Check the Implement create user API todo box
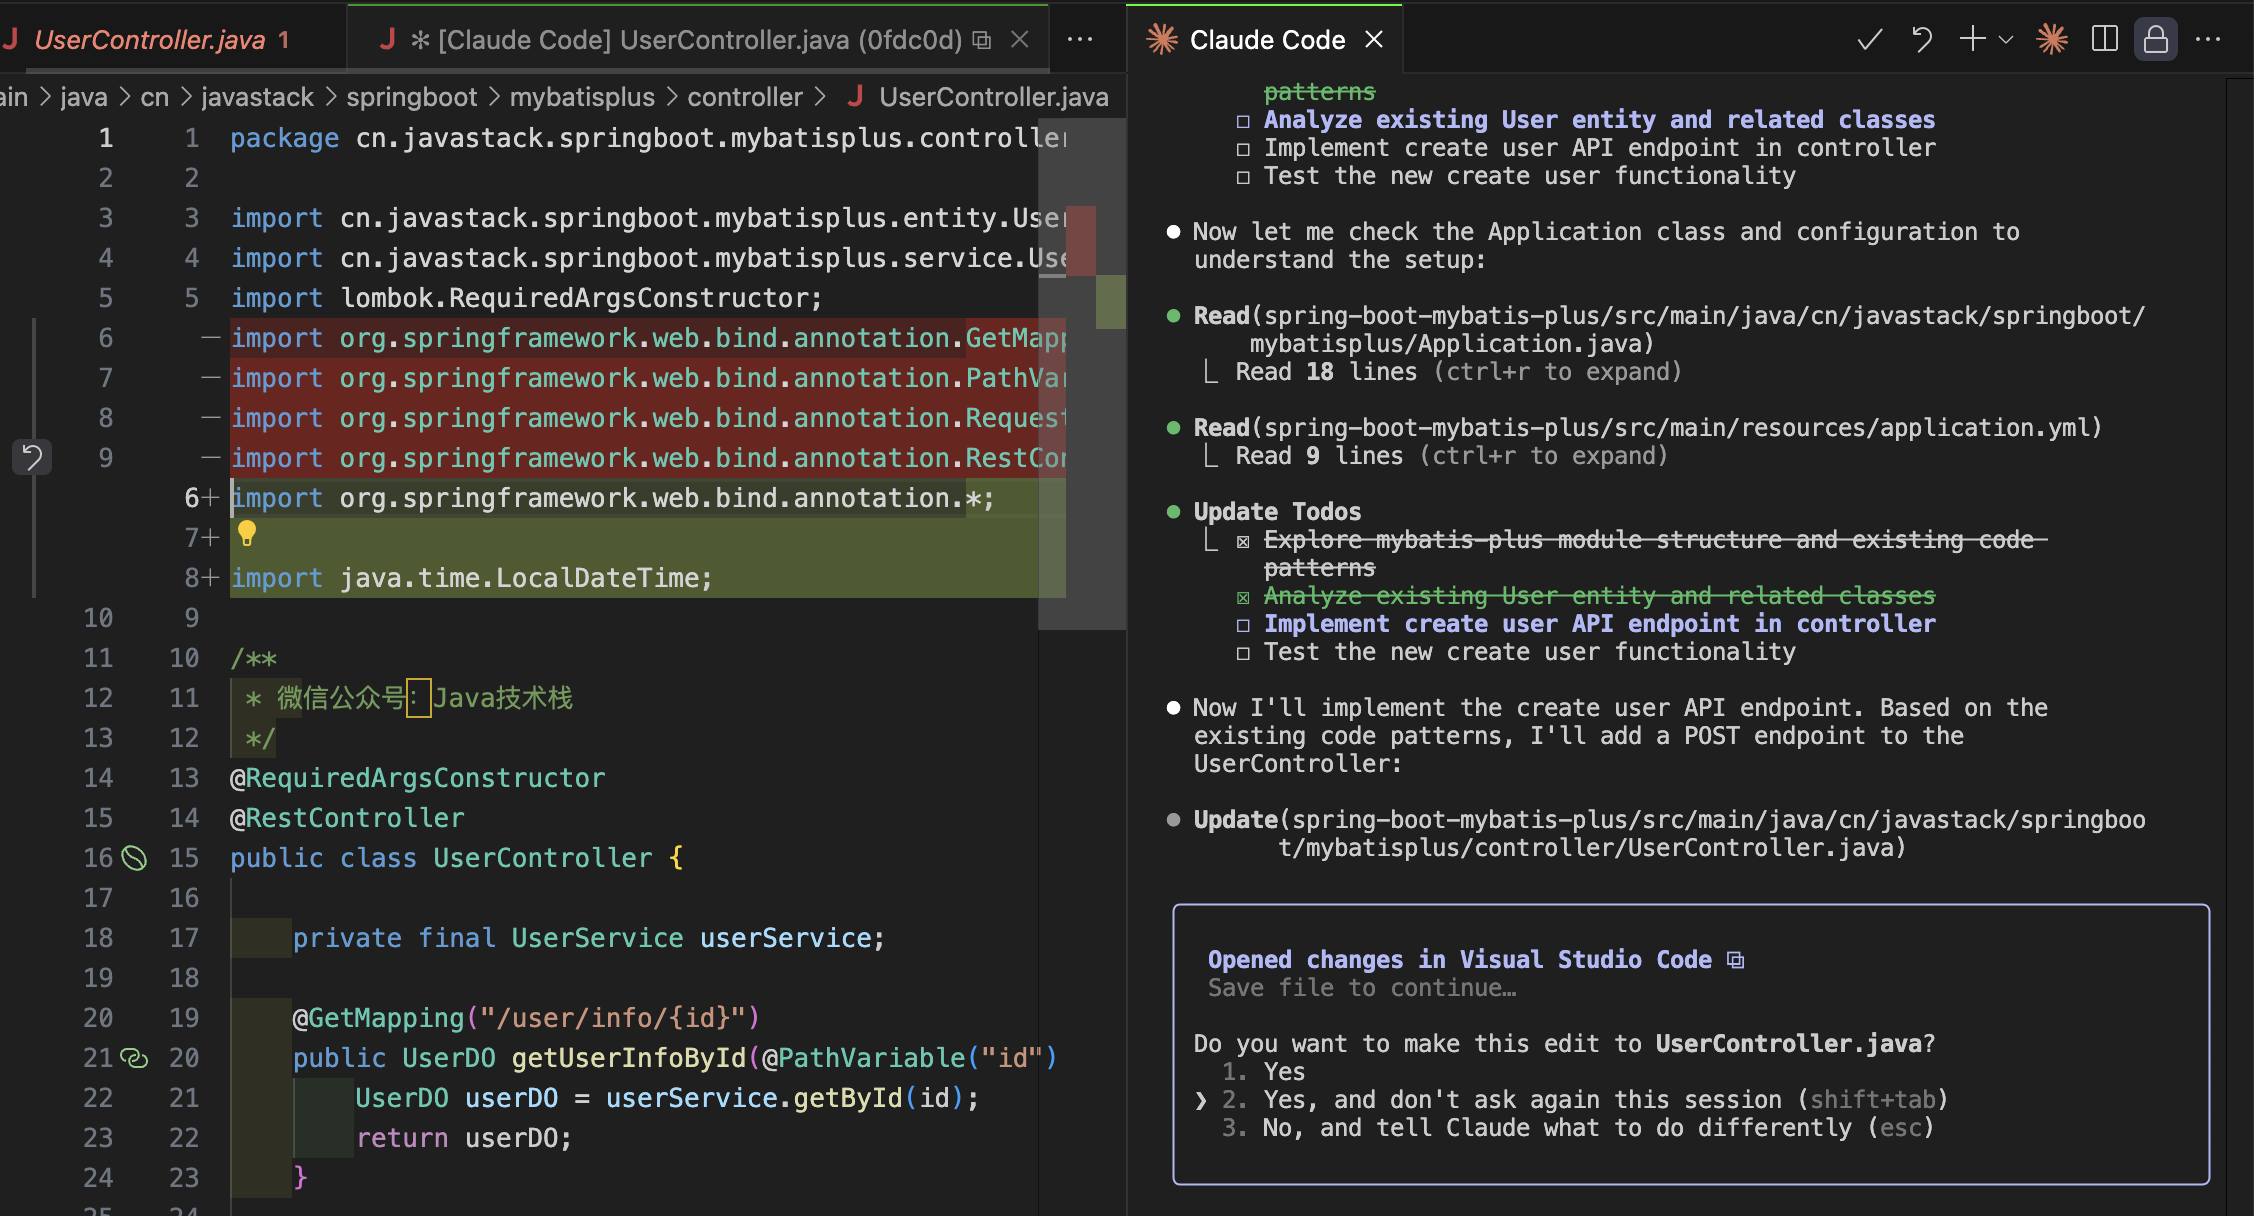Image resolution: width=2254 pixels, height=1216 pixels. (1243, 625)
